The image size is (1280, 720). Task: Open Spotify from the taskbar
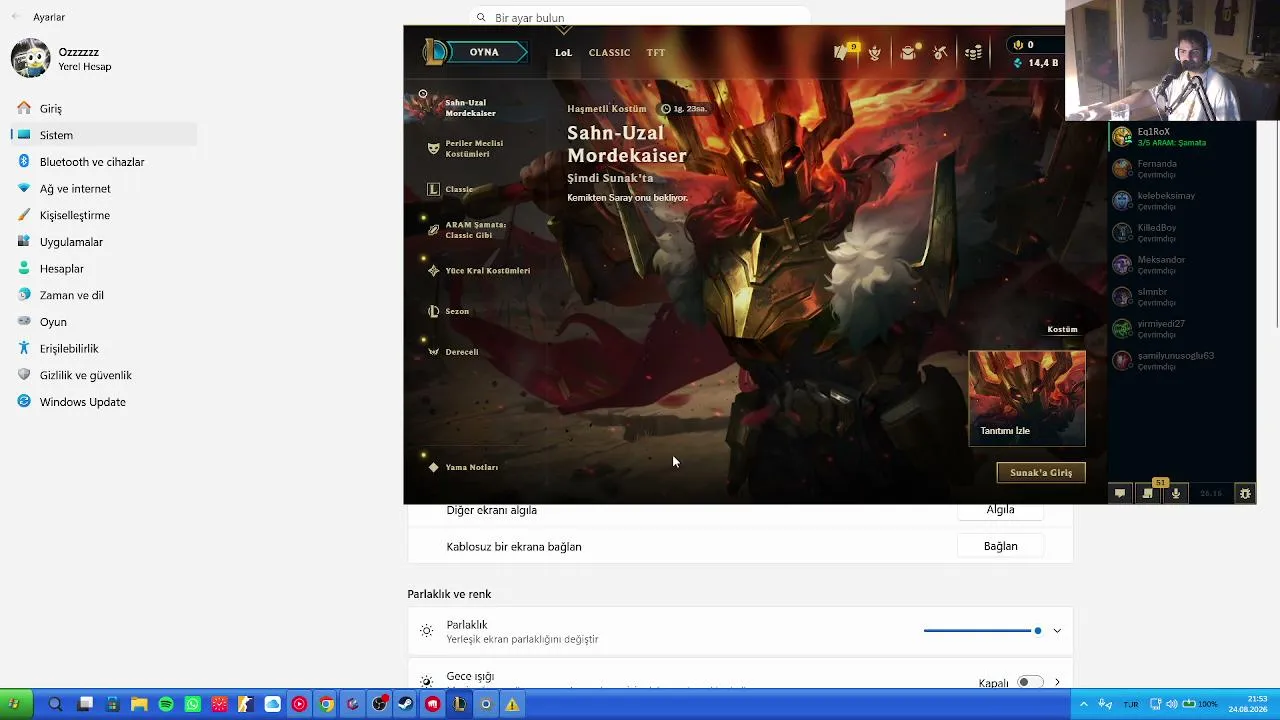(x=166, y=704)
